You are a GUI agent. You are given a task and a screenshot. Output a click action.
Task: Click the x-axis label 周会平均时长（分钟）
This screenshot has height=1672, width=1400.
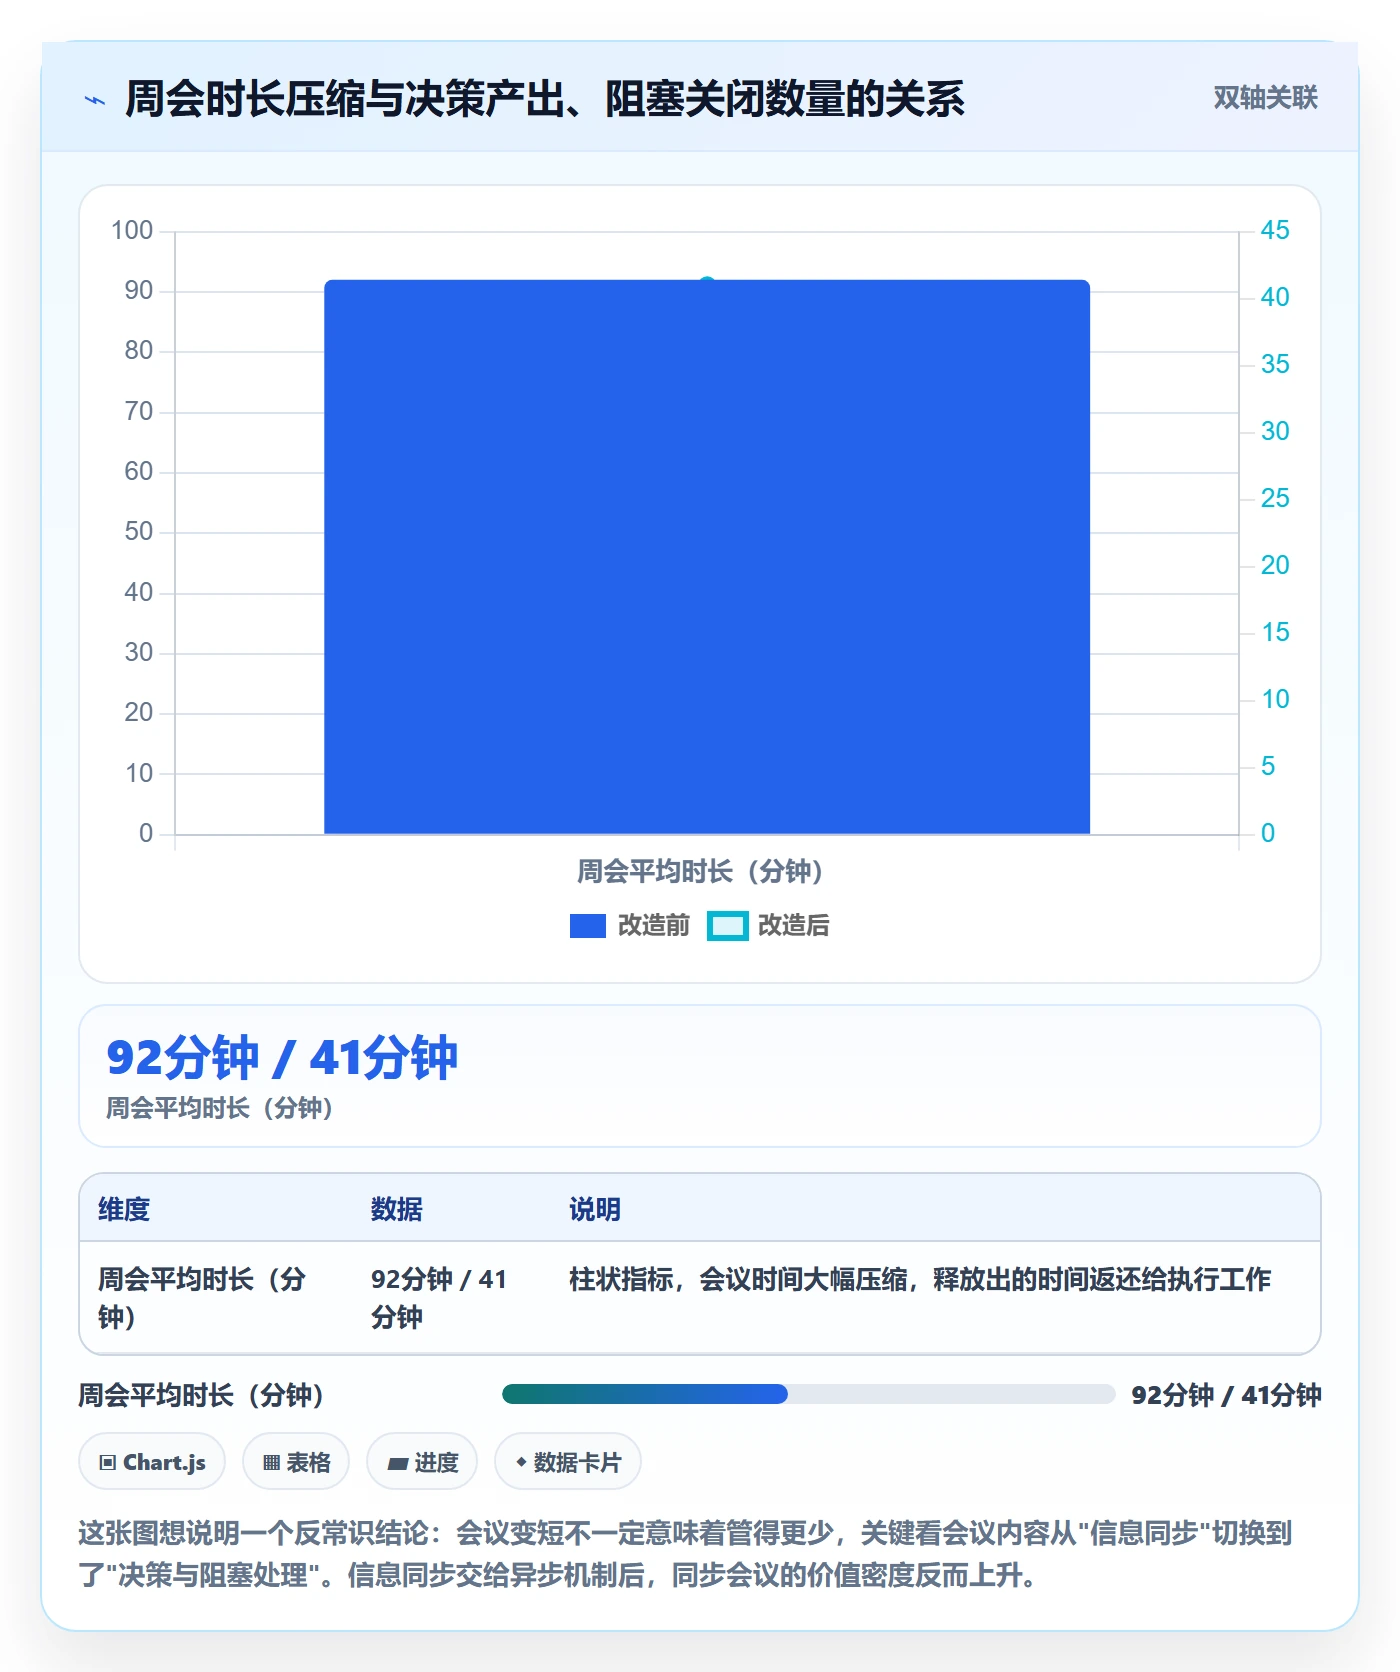[700, 872]
